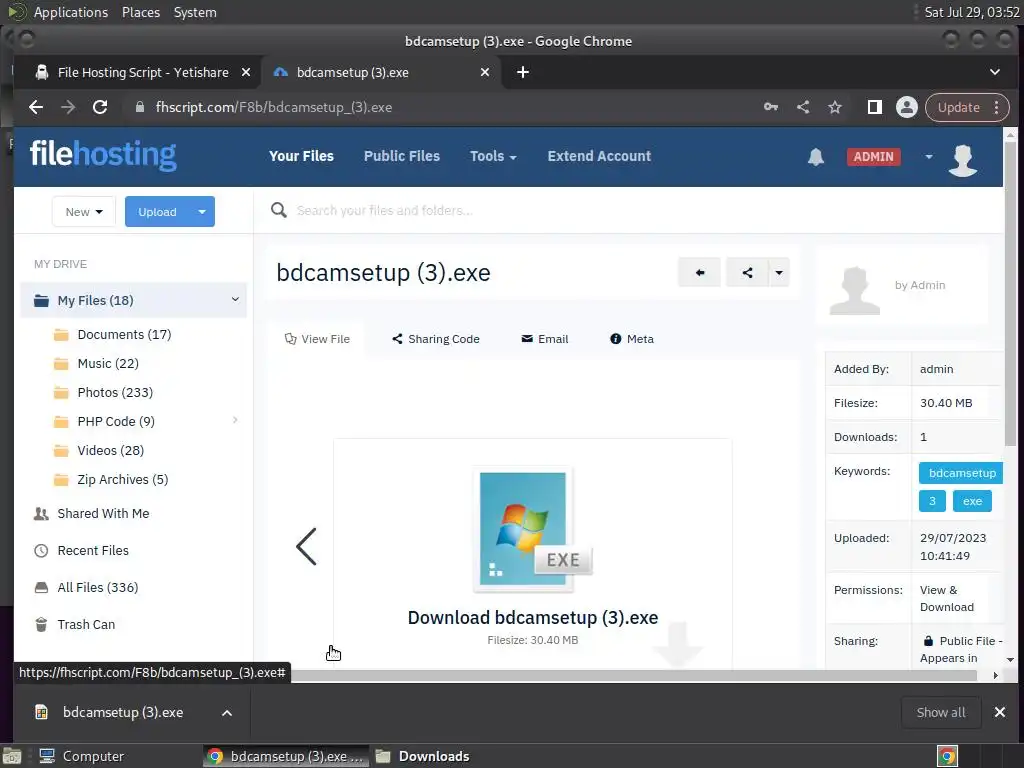Click the address bar URL
Image resolution: width=1024 pixels, height=768 pixels.
274,107
